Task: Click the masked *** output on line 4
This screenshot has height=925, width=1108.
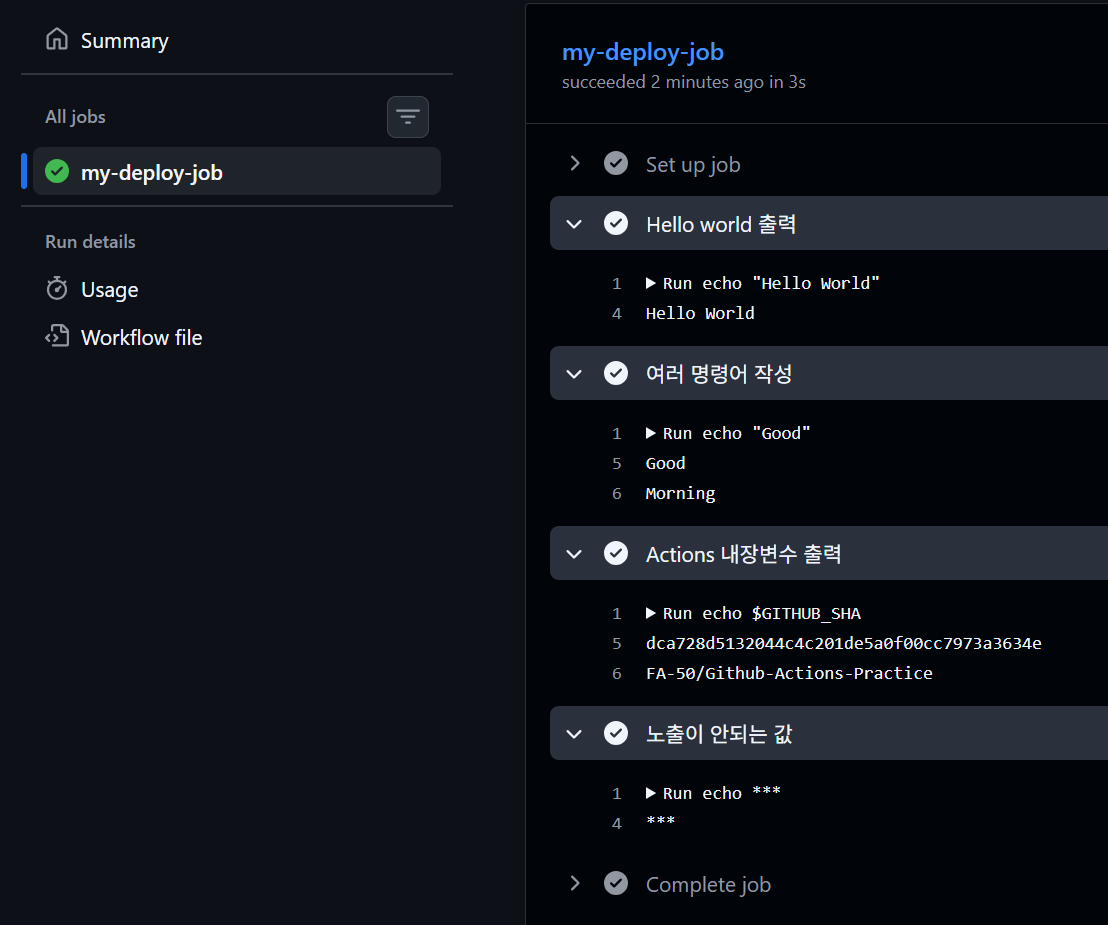Action: (661, 822)
